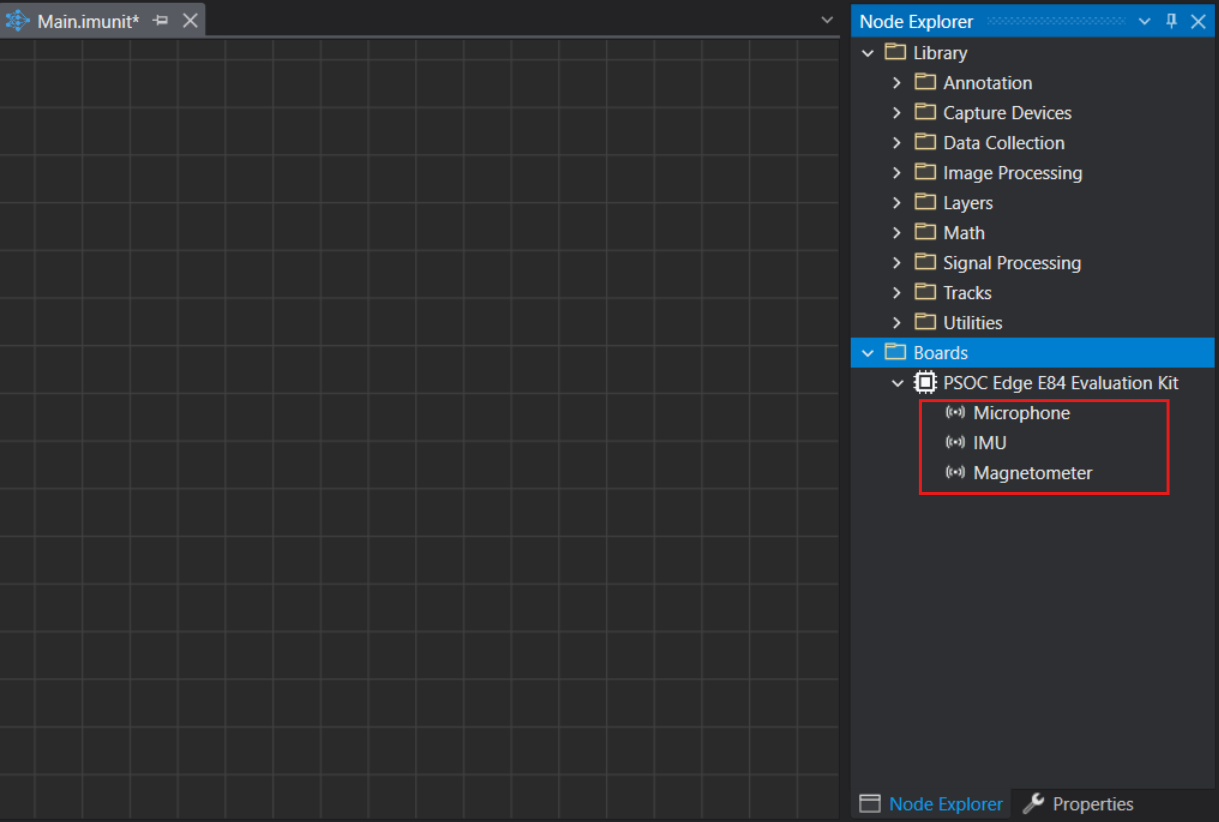Expand the Capture Devices folder
The width and height of the screenshot is (1219, 822).
click(897, 113)
